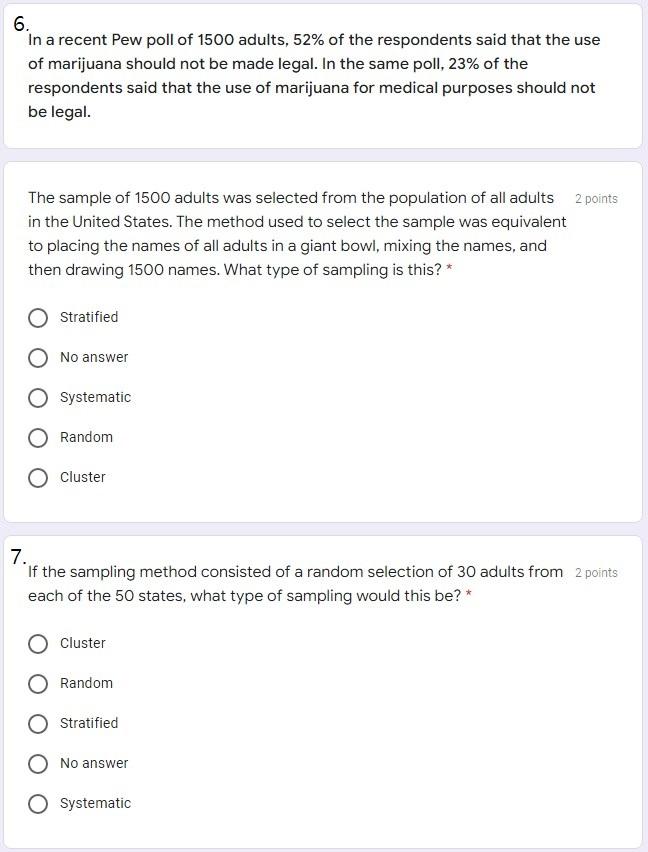The image size is (648, 852).
Task: Click the number 6 heading
Action: pos(16,18)
